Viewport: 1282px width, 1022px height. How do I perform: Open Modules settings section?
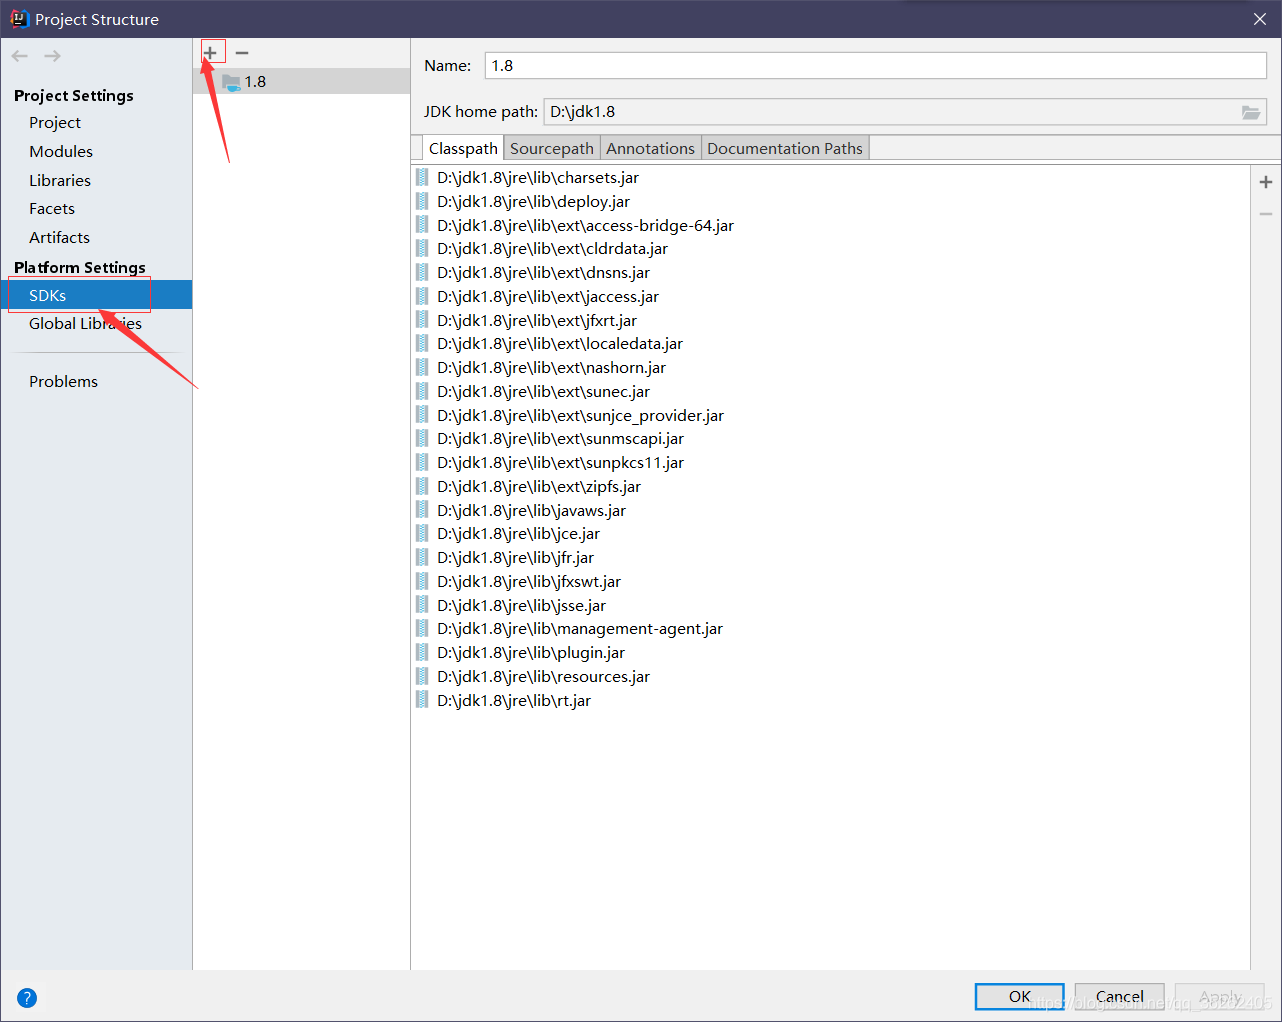61,152
